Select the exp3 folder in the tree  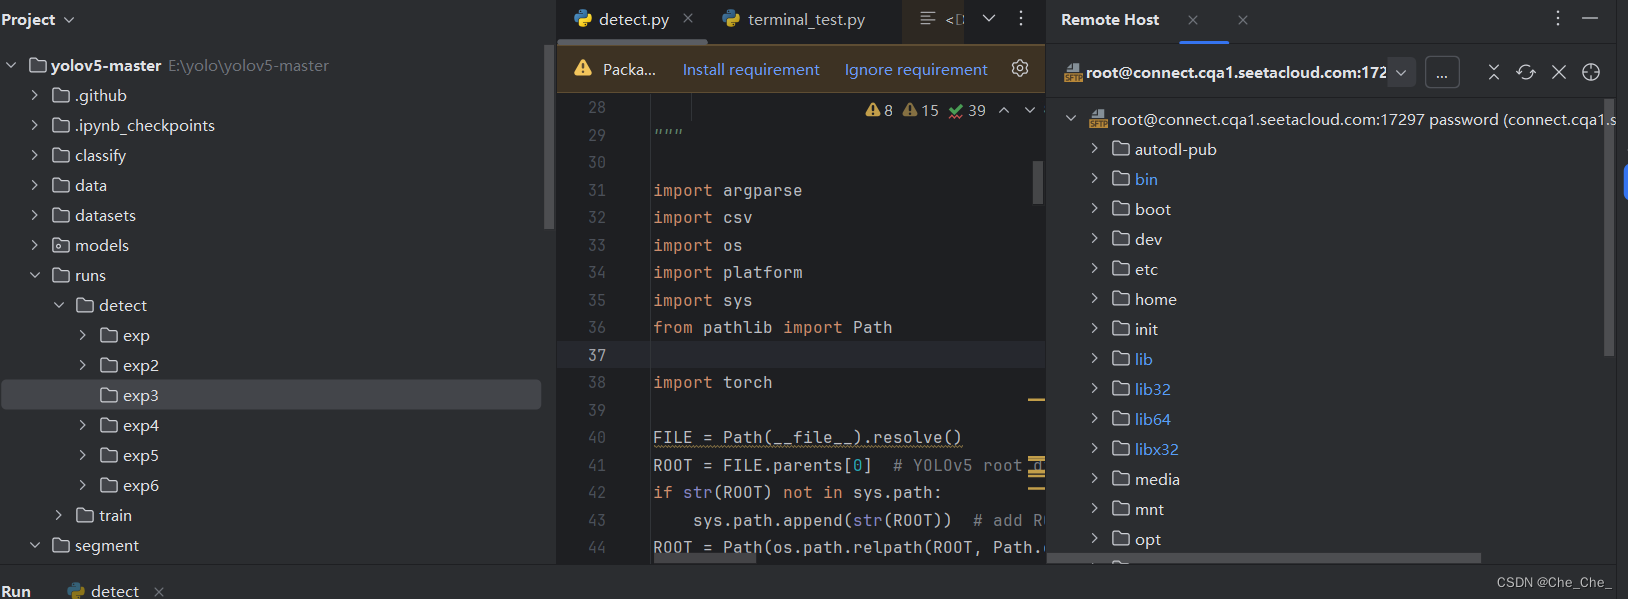[x=140, y=395]
